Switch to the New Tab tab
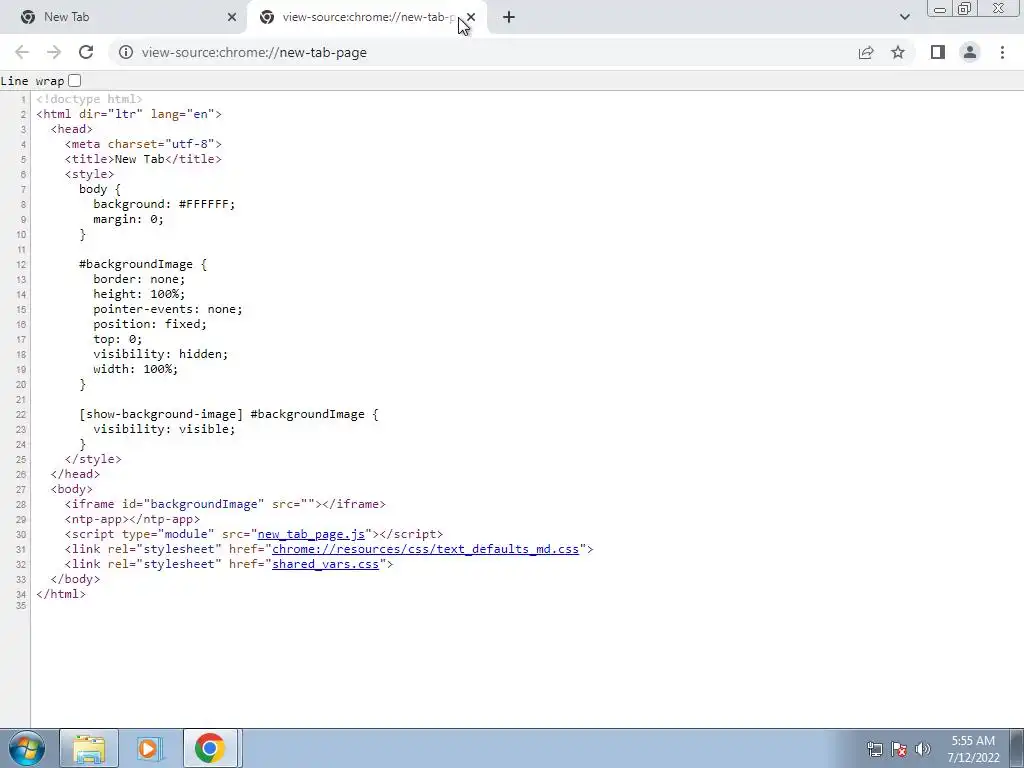The height and width of the screenshot is (768, 1024). tap(124, 17)
